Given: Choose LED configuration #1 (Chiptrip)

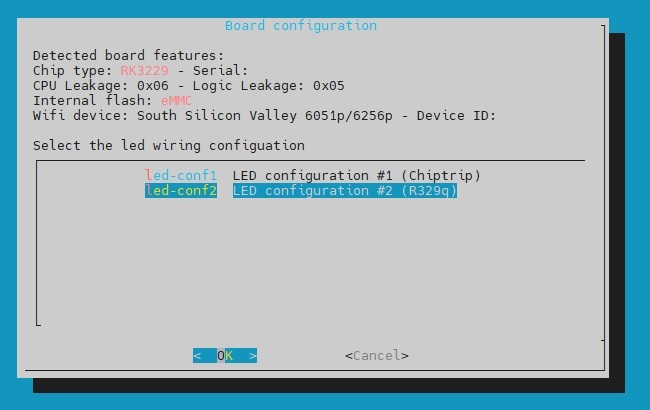Looking at the screenshot, I should (x=357, y=175).
